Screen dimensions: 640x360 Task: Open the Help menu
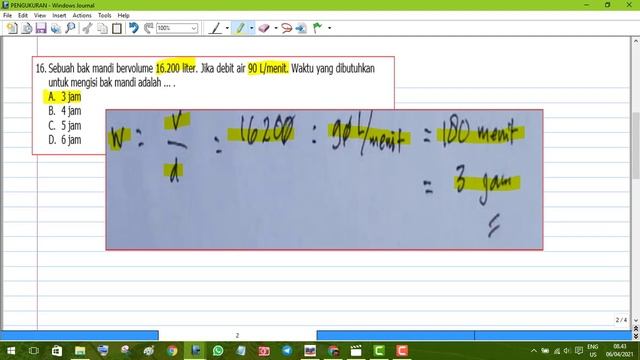(x=124, y=16)
